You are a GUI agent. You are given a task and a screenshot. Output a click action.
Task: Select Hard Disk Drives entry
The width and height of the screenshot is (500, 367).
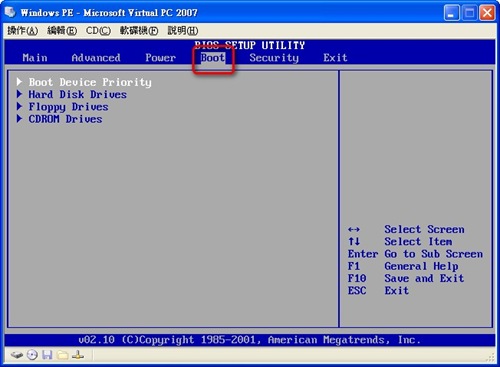click(x=78, y=94)
